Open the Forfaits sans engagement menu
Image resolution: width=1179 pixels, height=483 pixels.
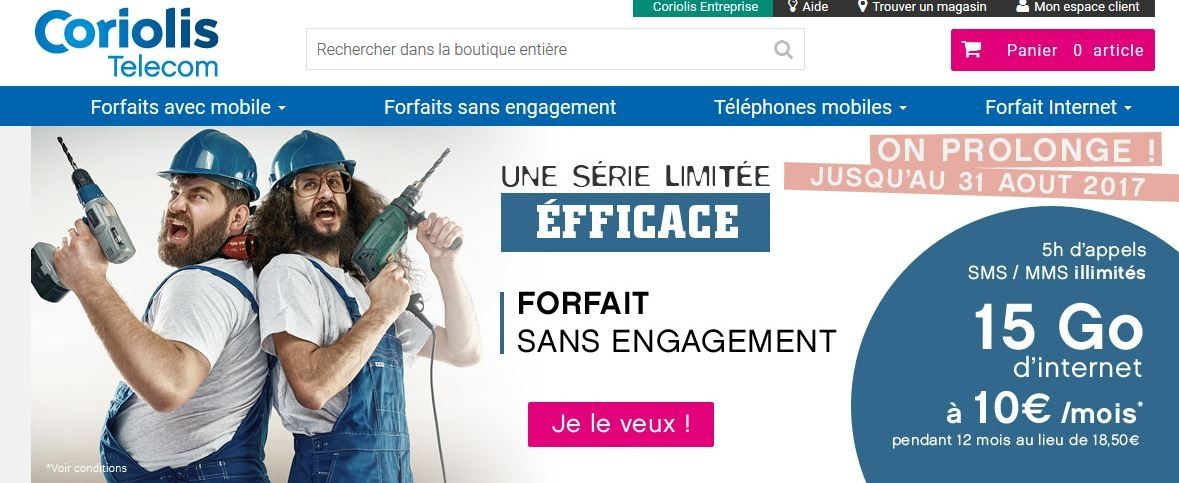[500, 107]
